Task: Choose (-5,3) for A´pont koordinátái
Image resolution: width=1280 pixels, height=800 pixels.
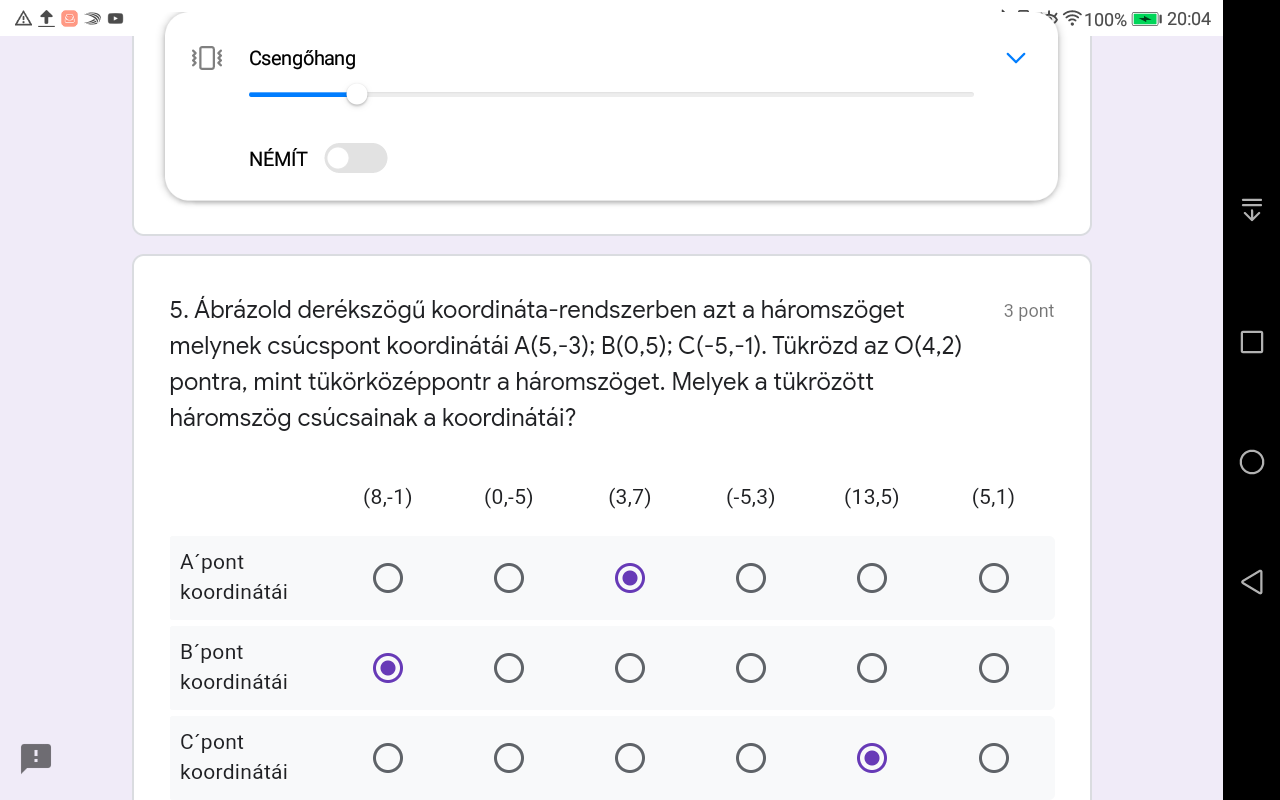Action: tap(751, 578)
